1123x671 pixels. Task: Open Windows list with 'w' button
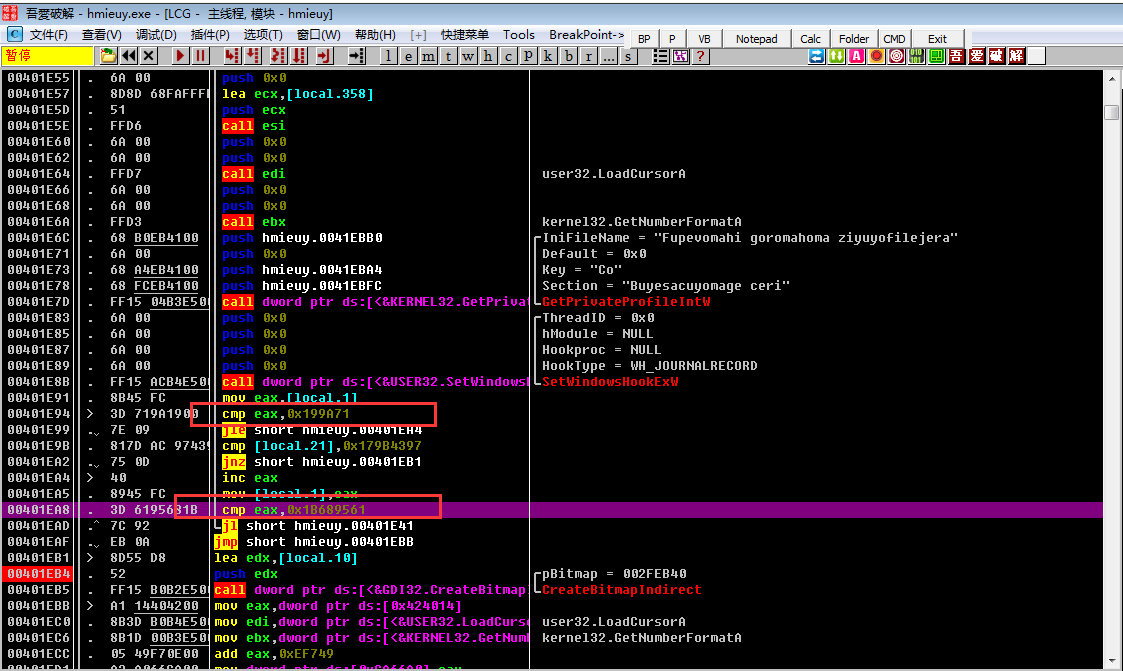coord(468,56)
